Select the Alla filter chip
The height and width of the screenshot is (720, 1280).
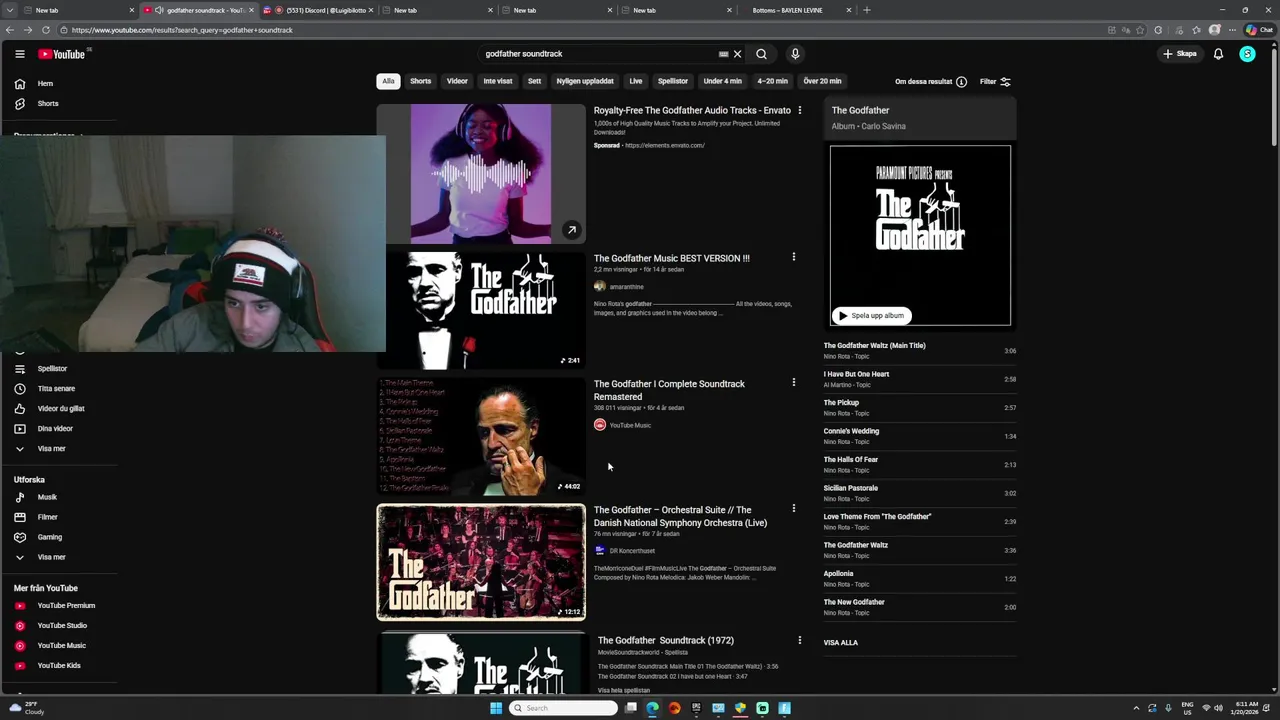(x=388, y=81)
